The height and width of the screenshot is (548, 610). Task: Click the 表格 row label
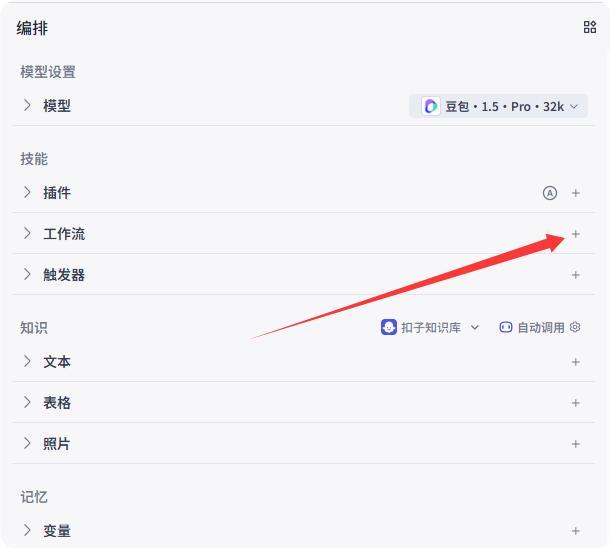57,403
